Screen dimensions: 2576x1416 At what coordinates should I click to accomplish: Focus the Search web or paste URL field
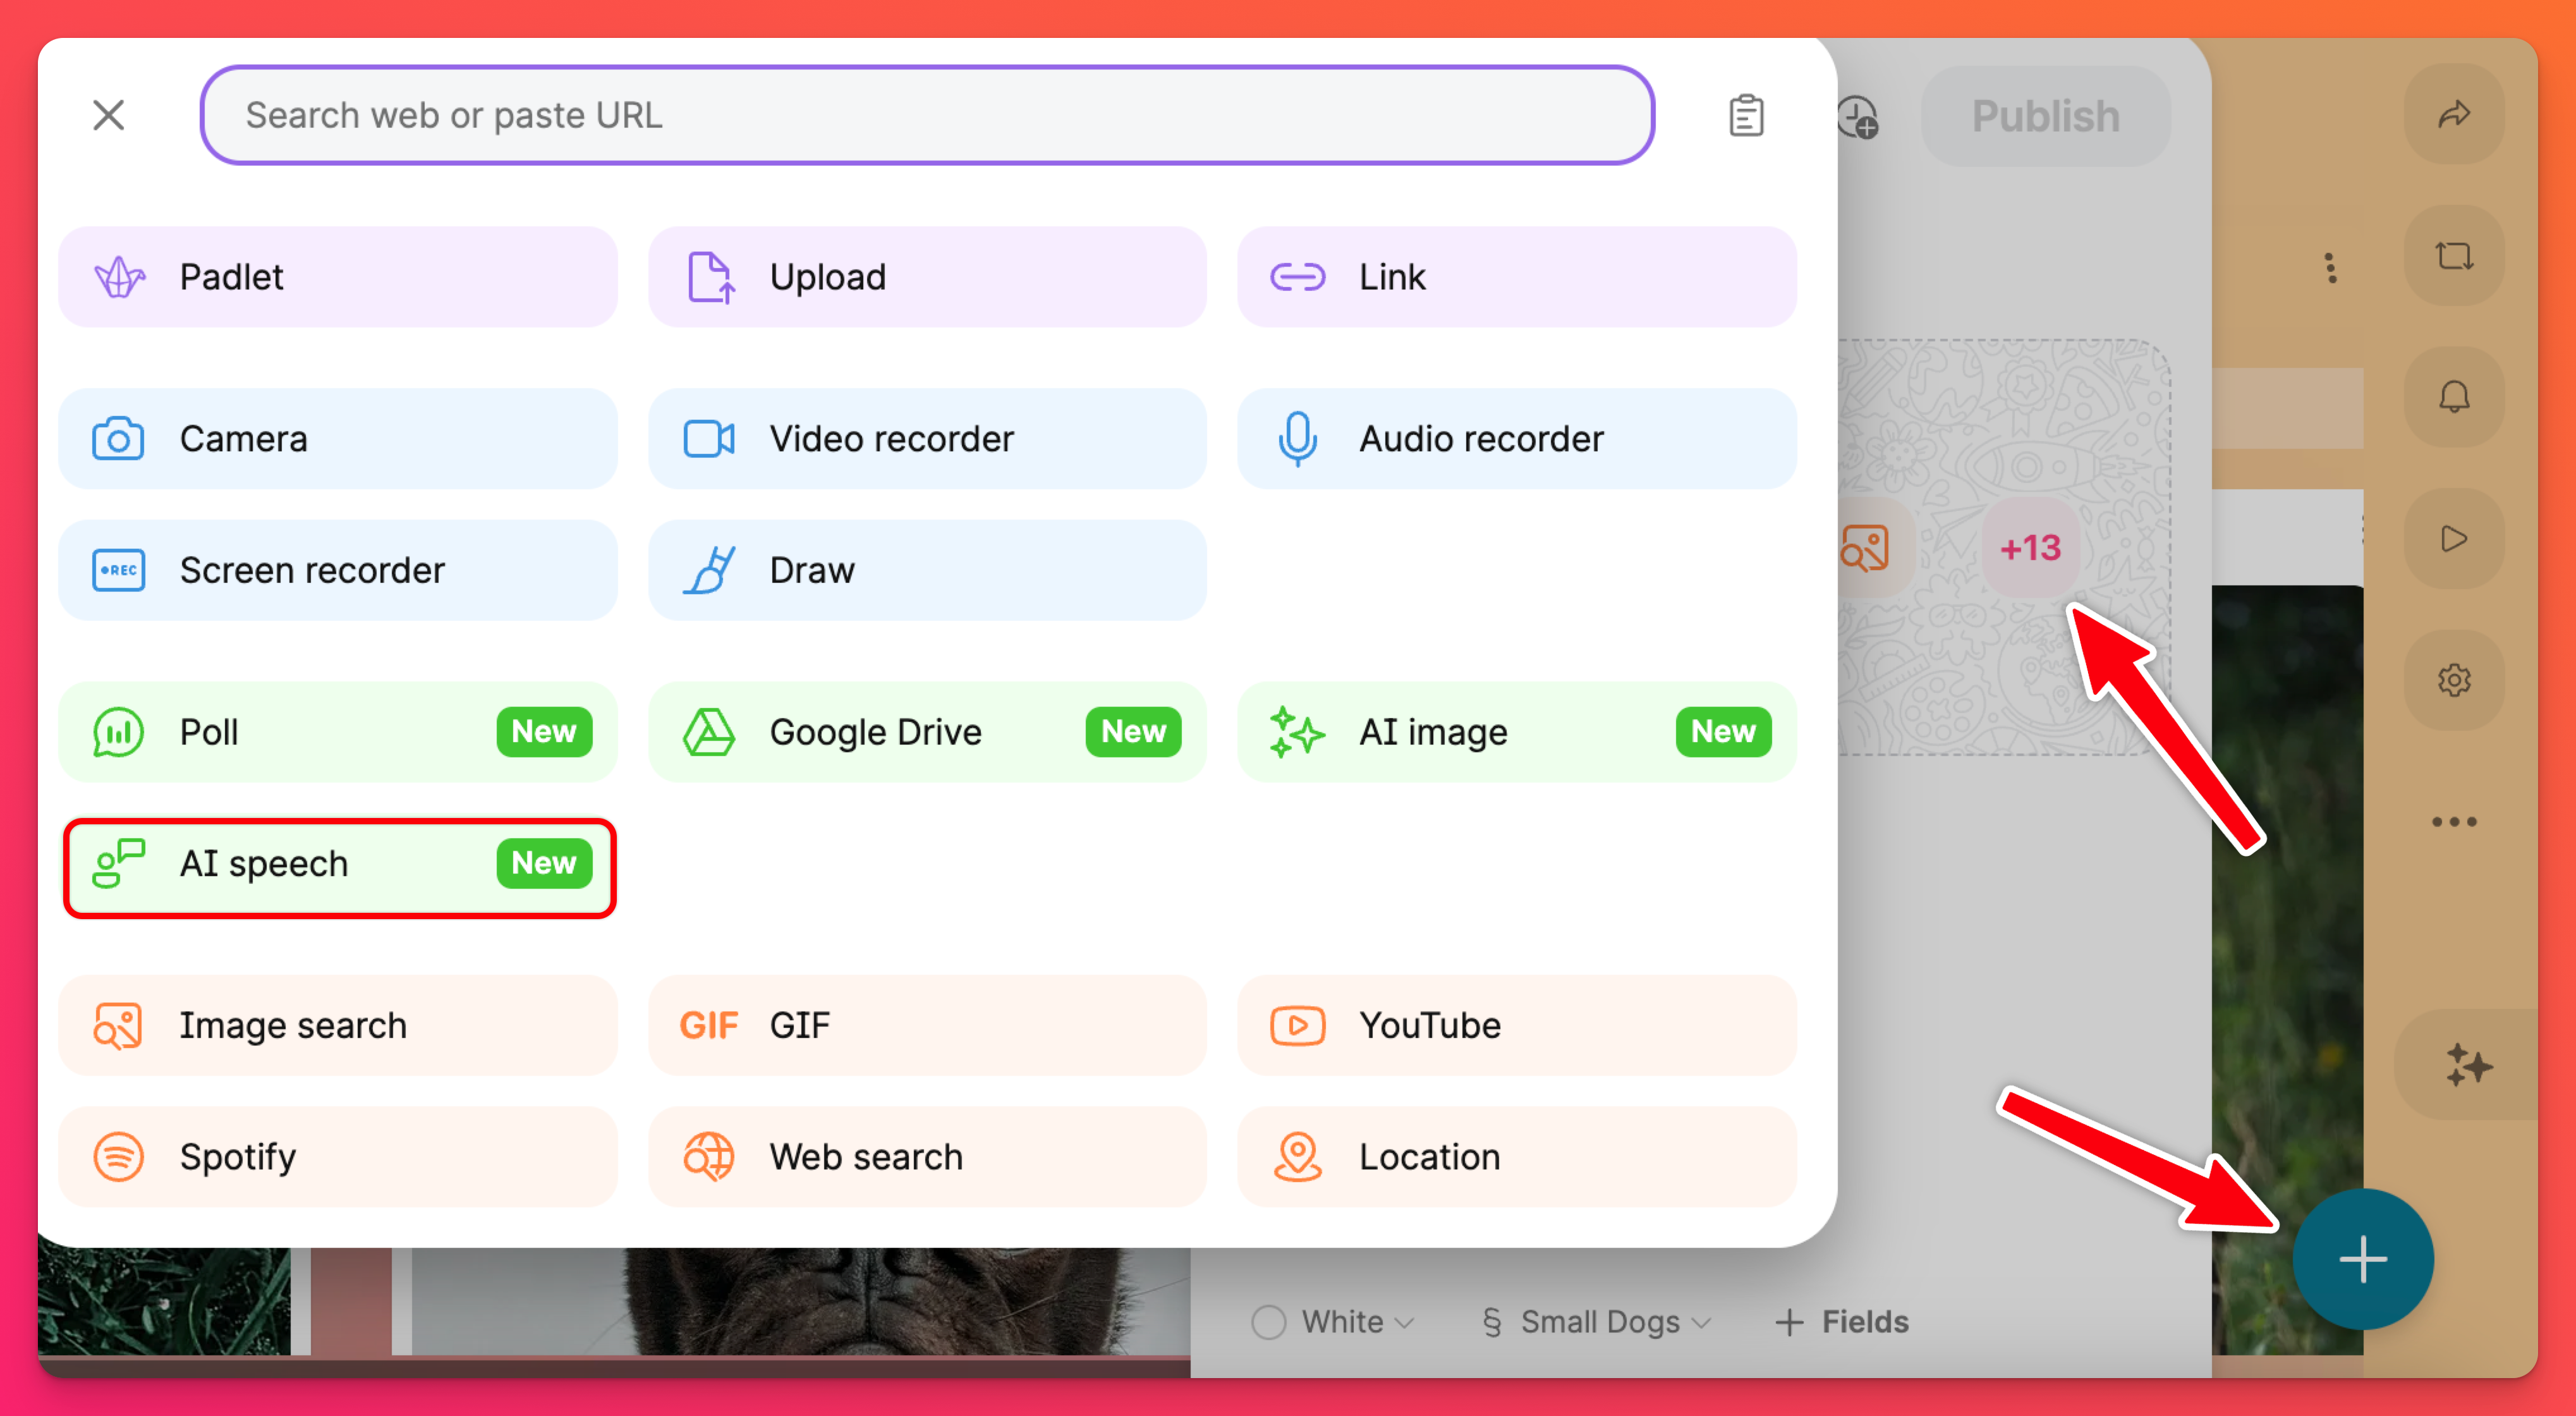(x=927, y=115)
